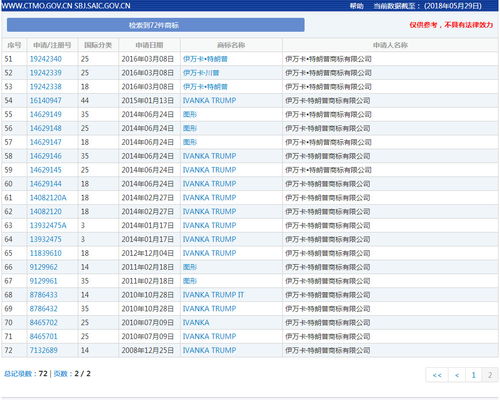Open the 伊万卡川普 trademark in row 52
The width and height of the screenshot is (500, 400).
(201, 73)
